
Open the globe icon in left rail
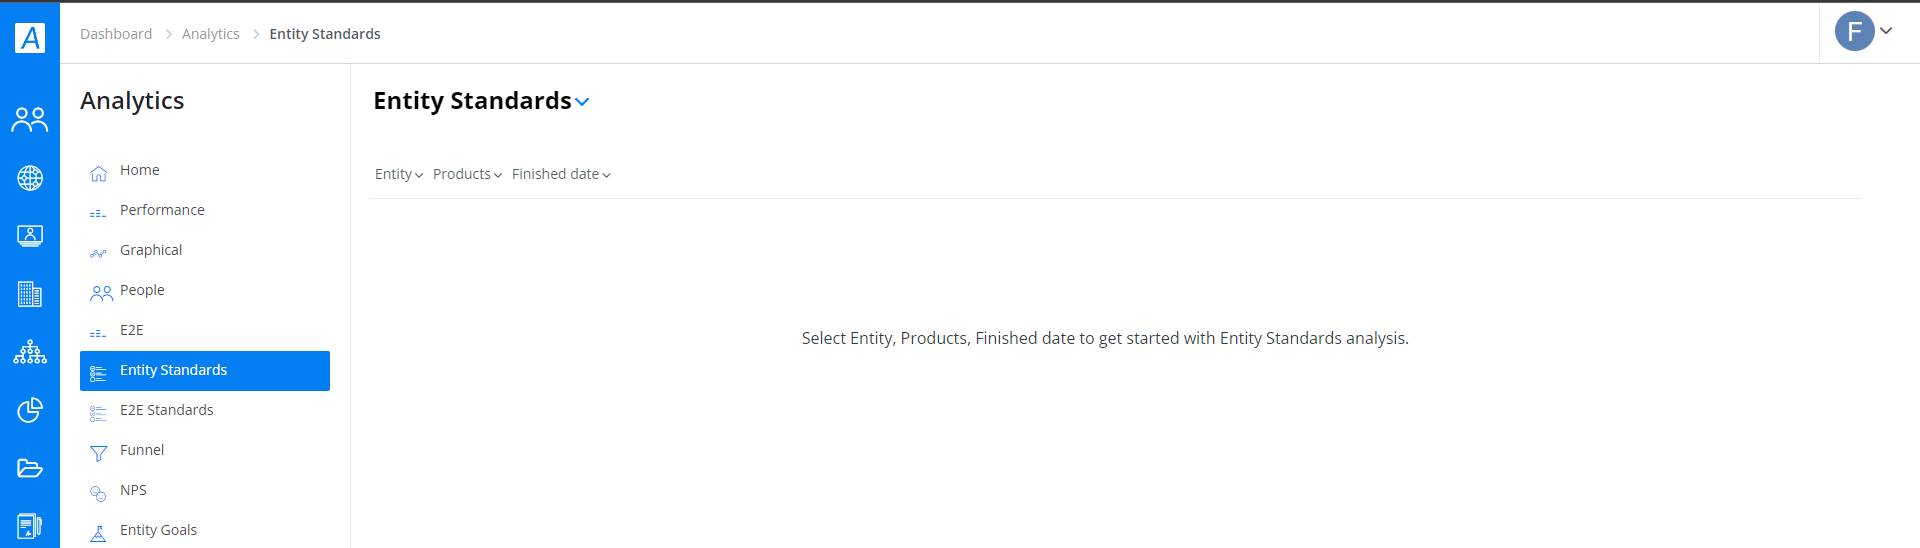tap(30, 178)
